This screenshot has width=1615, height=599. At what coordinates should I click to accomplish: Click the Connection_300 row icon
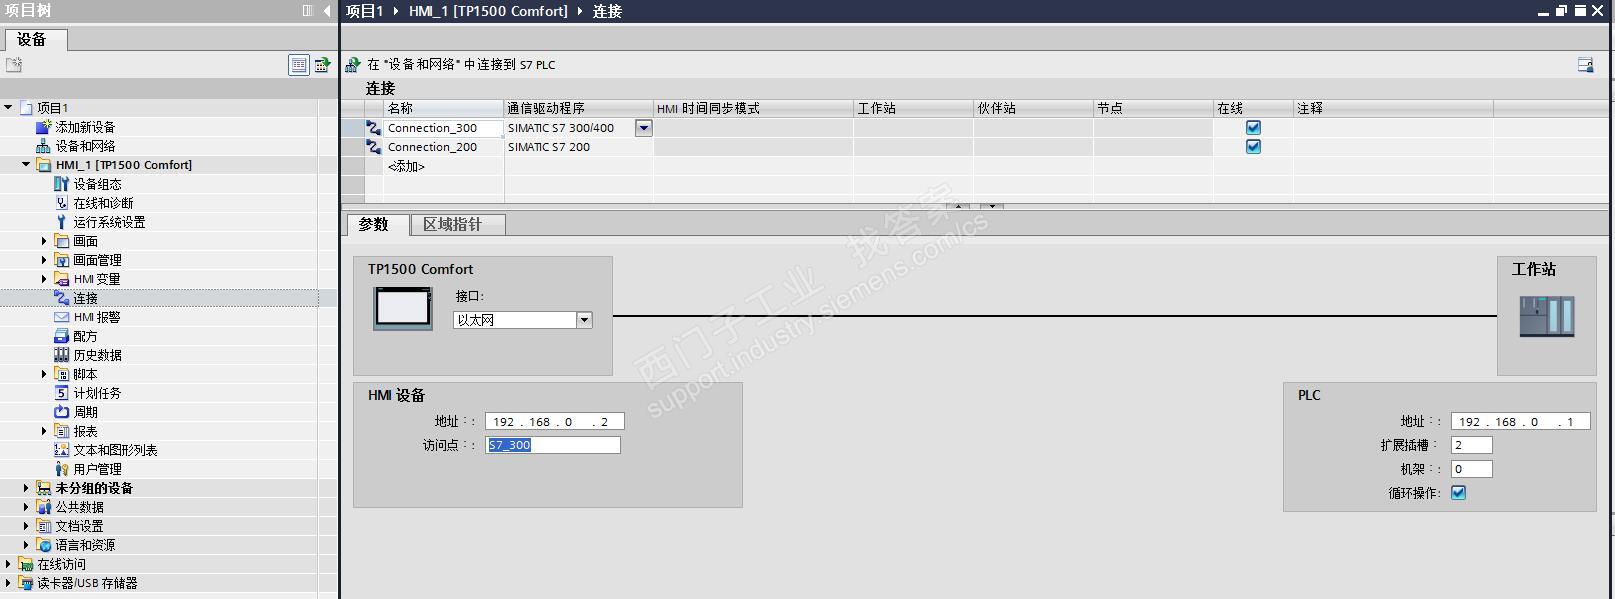click(373, 128)
